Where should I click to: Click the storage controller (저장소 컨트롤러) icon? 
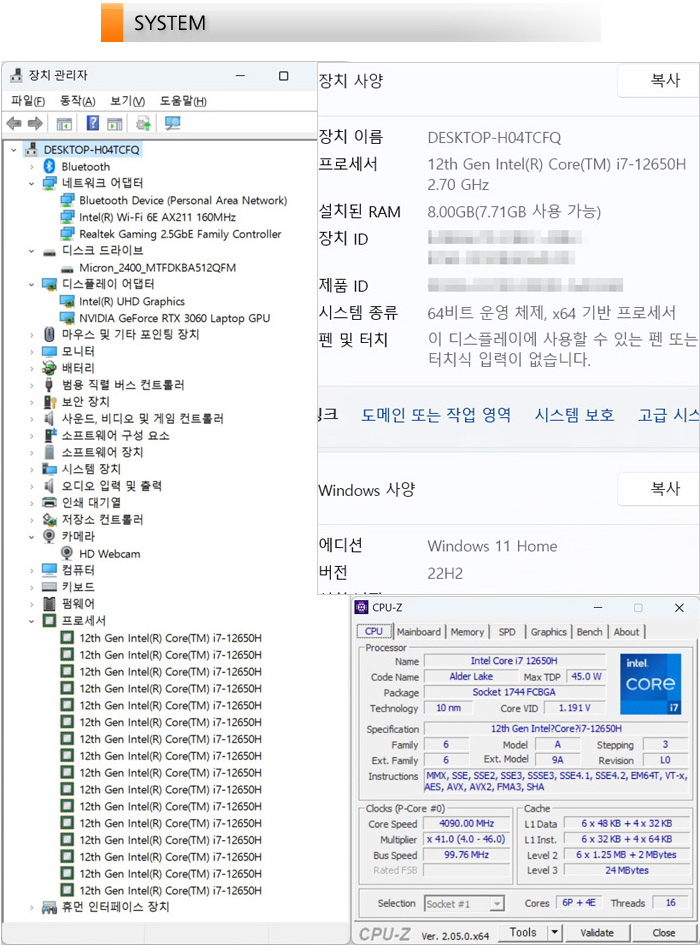point(50,519)
